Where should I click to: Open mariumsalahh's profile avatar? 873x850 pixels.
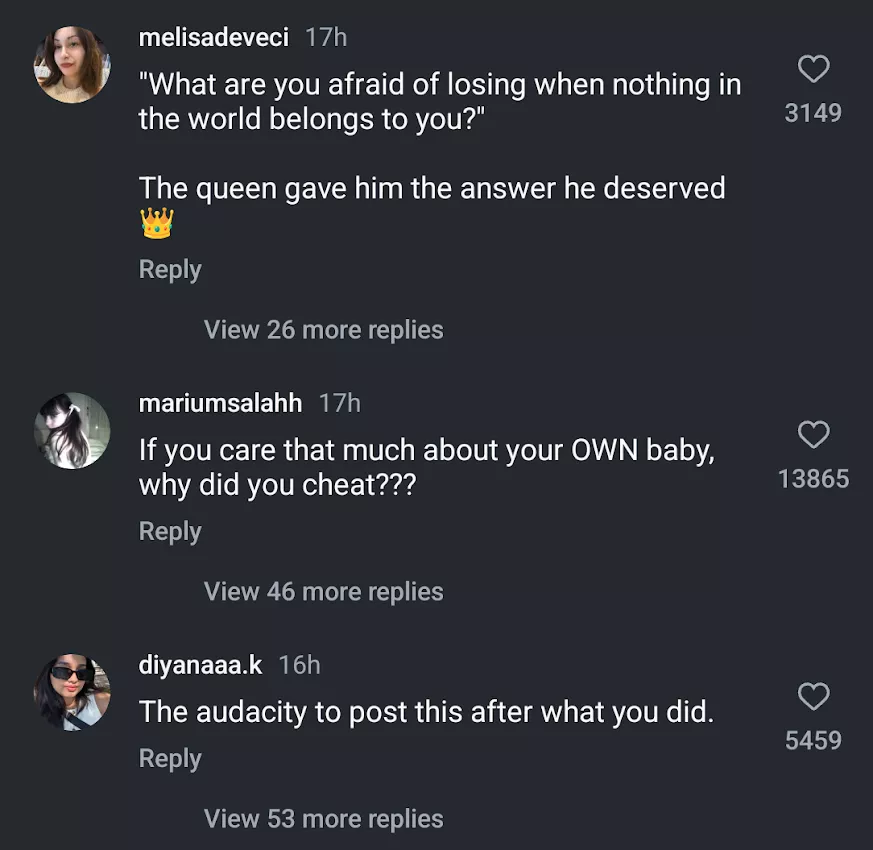click(x=72, y=431)
